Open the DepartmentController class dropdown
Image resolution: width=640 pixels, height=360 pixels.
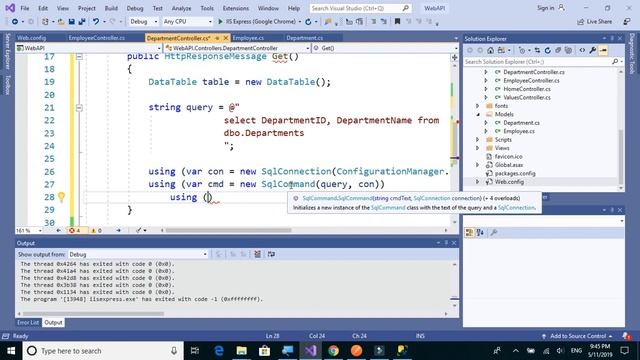pyautogui.click(x=237, y=48)
